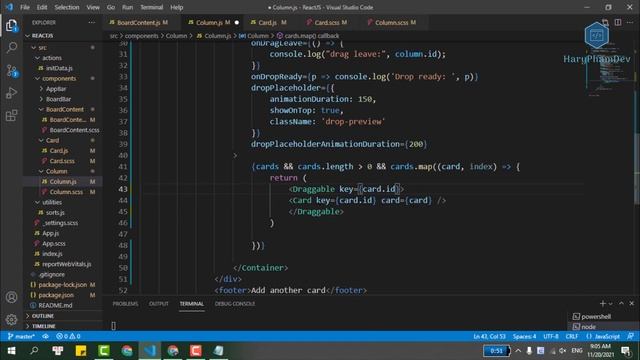
Task: Expand the AppBar folder
Action: (56, 89)
